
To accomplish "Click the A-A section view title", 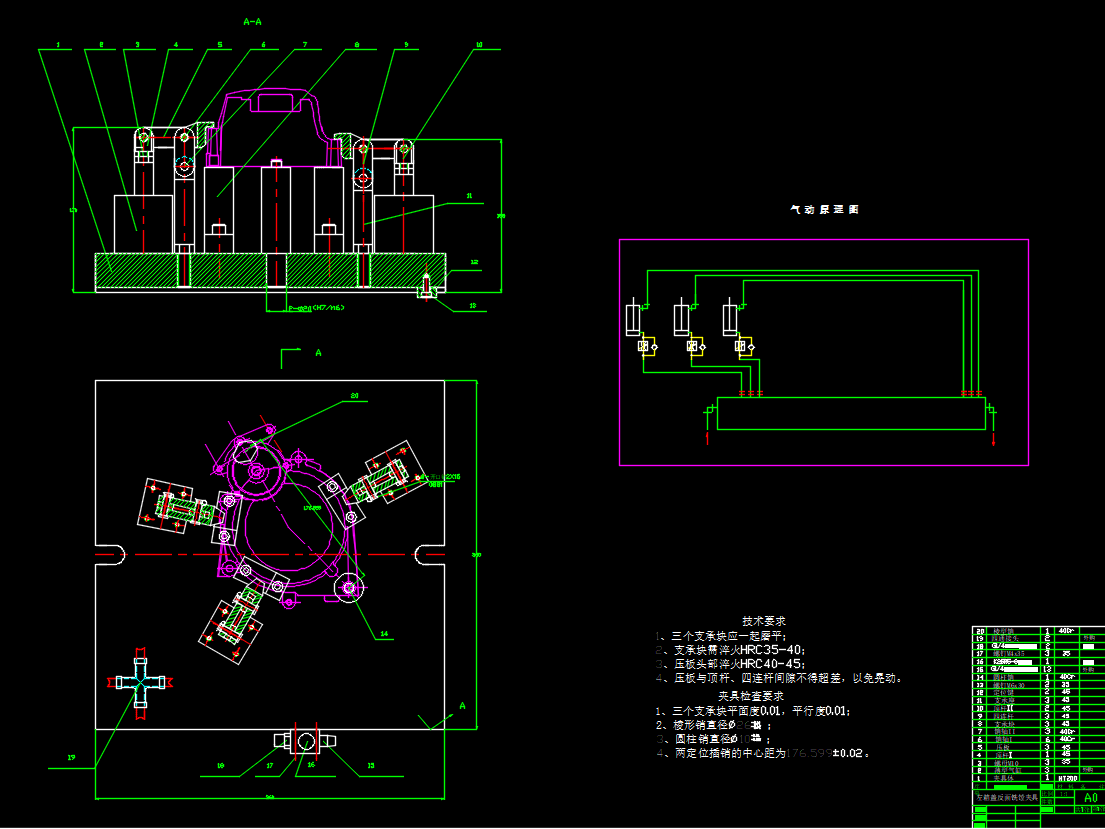I will tap(254, 21).
